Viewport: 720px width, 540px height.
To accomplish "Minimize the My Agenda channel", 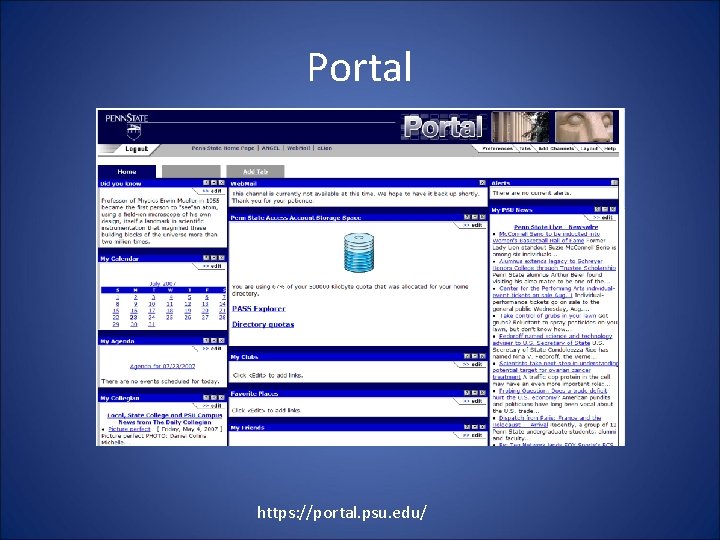I will point(214,341).
